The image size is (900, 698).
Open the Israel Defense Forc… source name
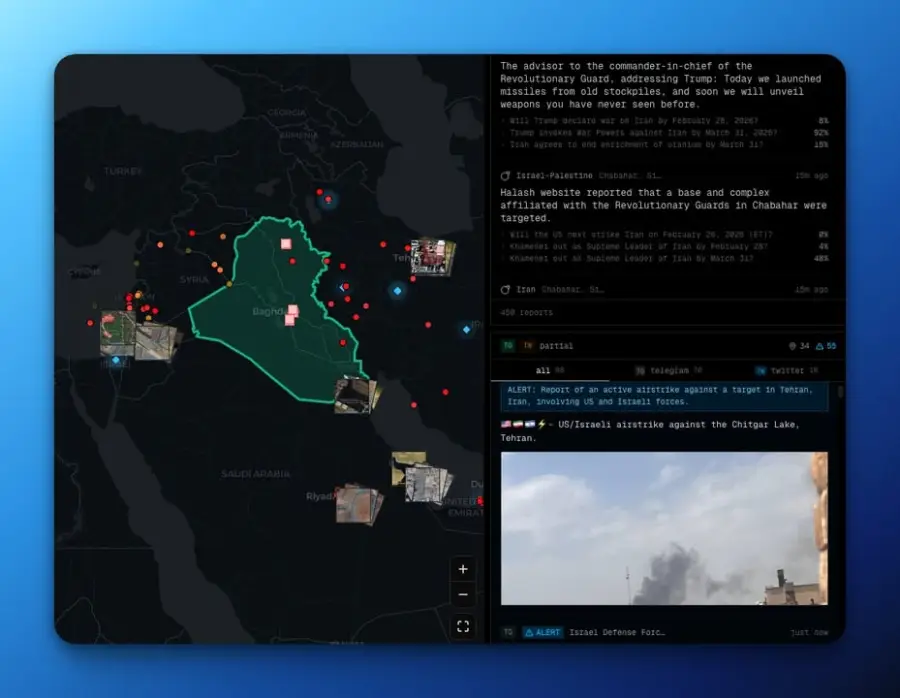coord(617,632)
